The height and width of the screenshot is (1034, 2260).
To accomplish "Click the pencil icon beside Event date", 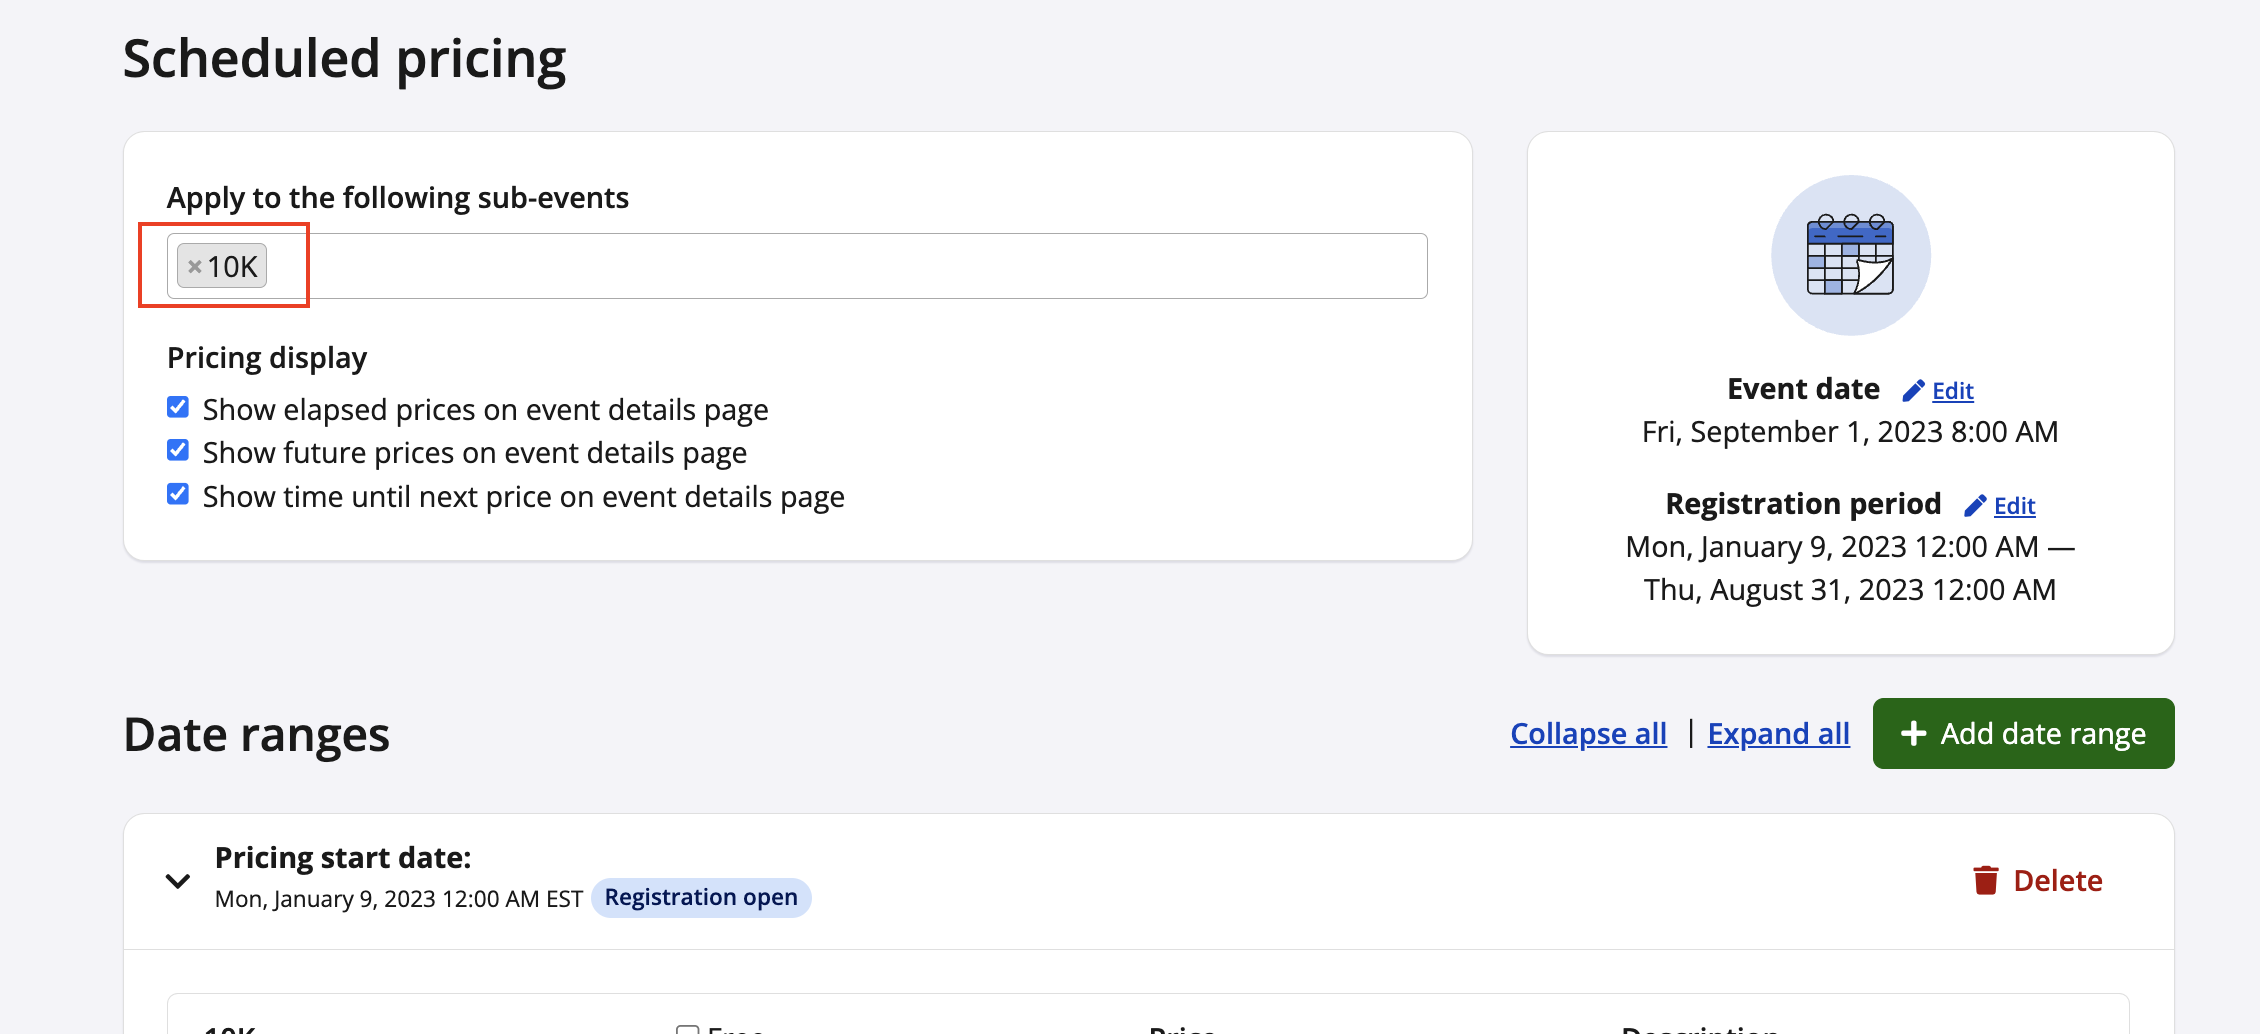I will [1913, 391].
